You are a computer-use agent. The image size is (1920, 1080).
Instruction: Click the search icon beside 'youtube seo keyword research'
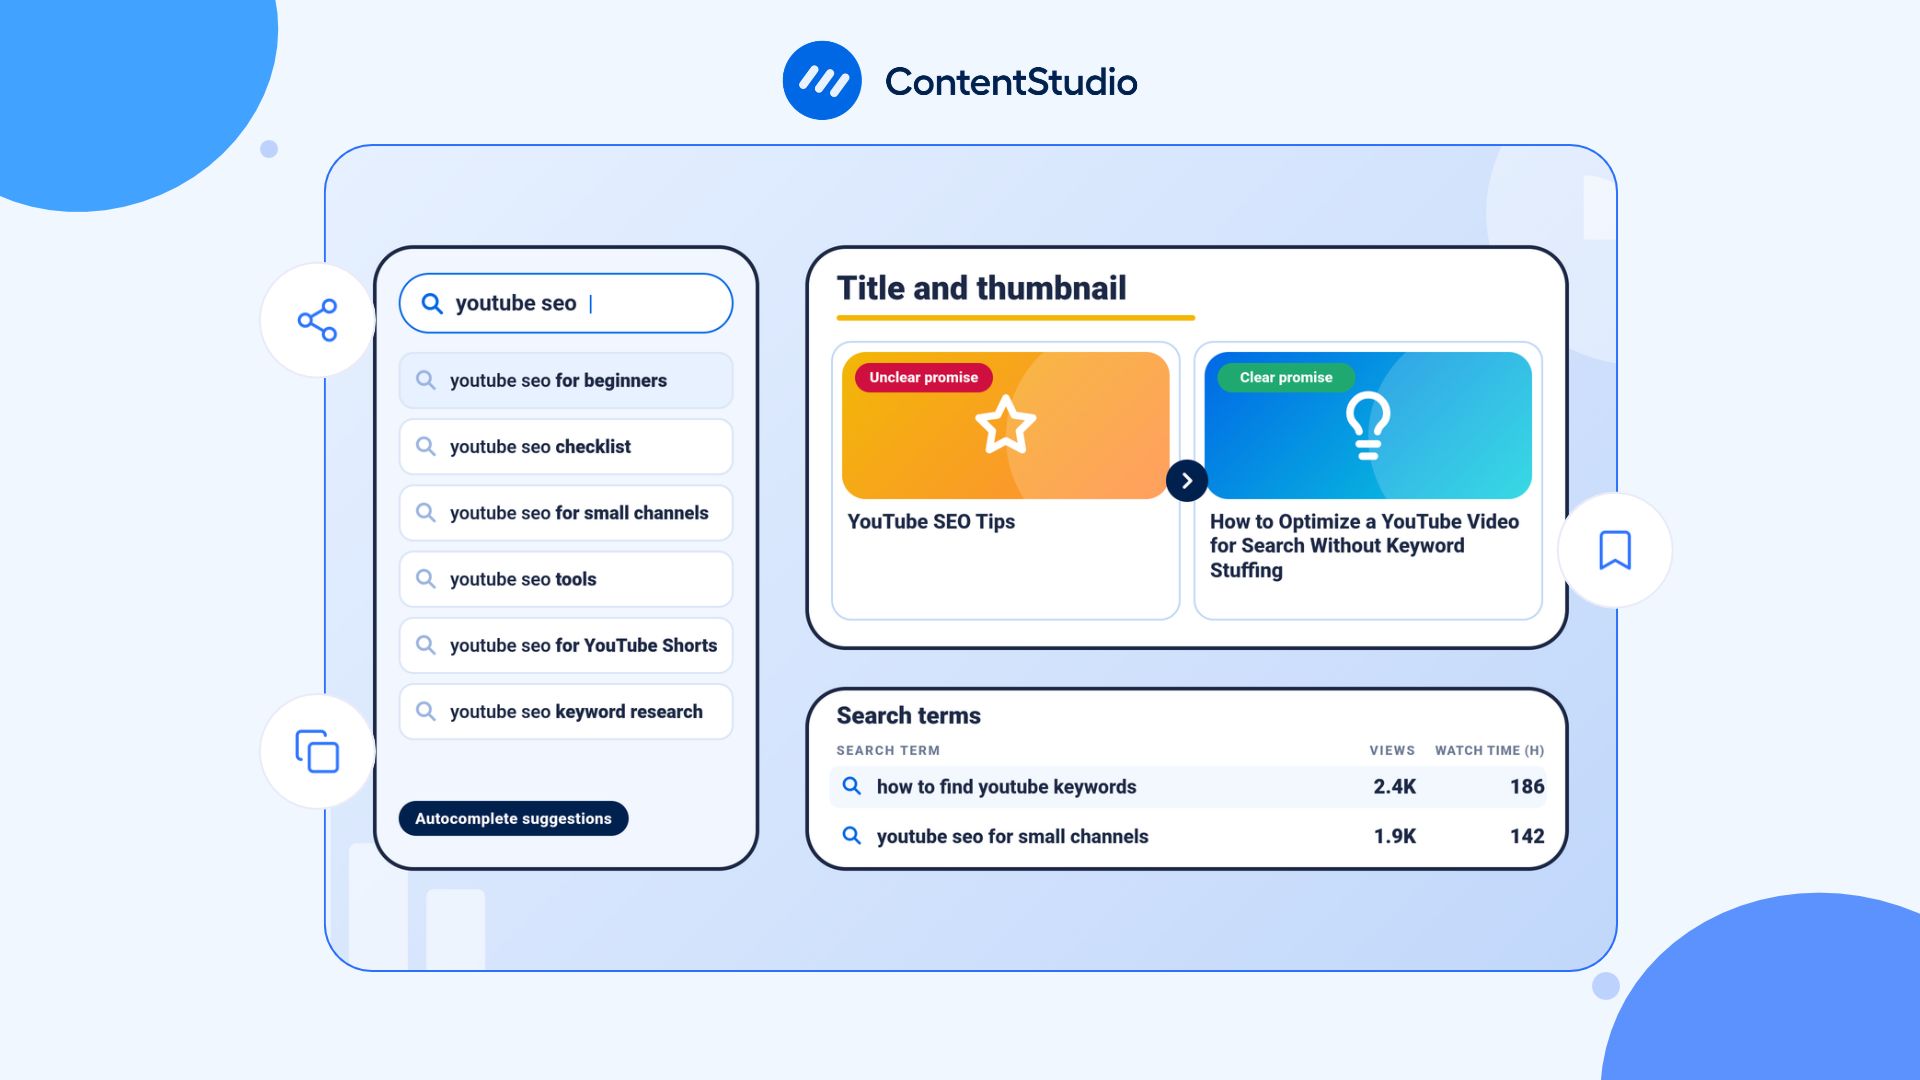pos(426,711)
